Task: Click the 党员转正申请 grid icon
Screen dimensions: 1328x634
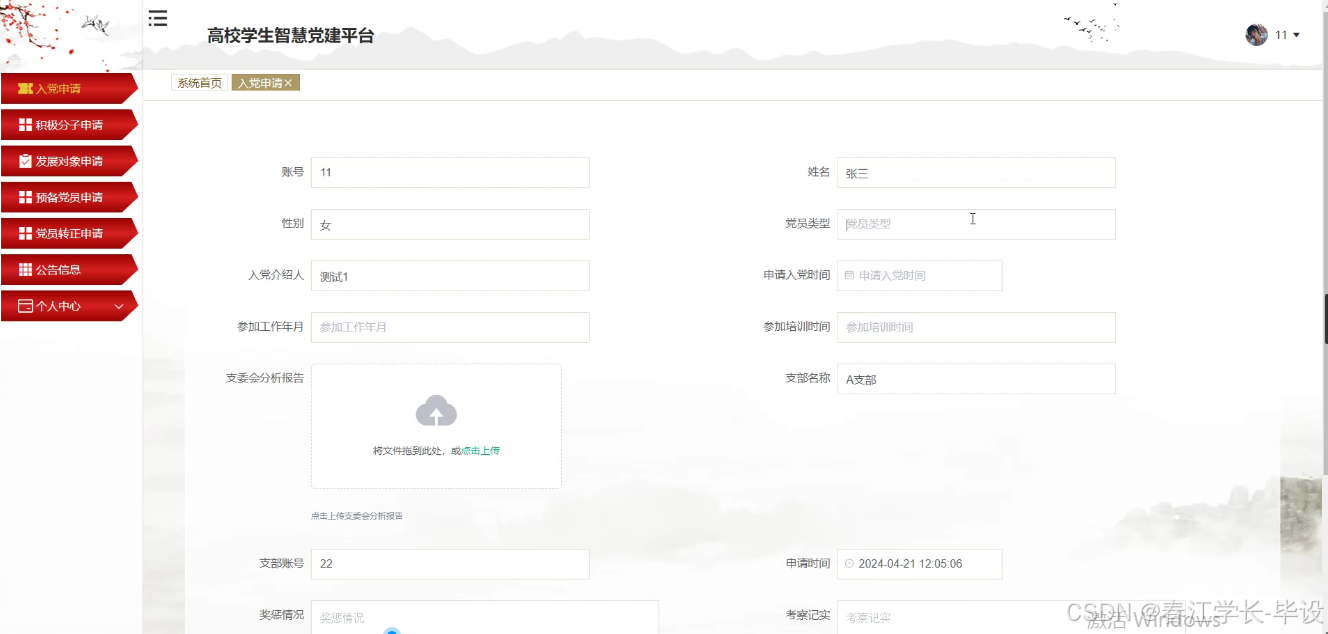Action: click(26, 233)
